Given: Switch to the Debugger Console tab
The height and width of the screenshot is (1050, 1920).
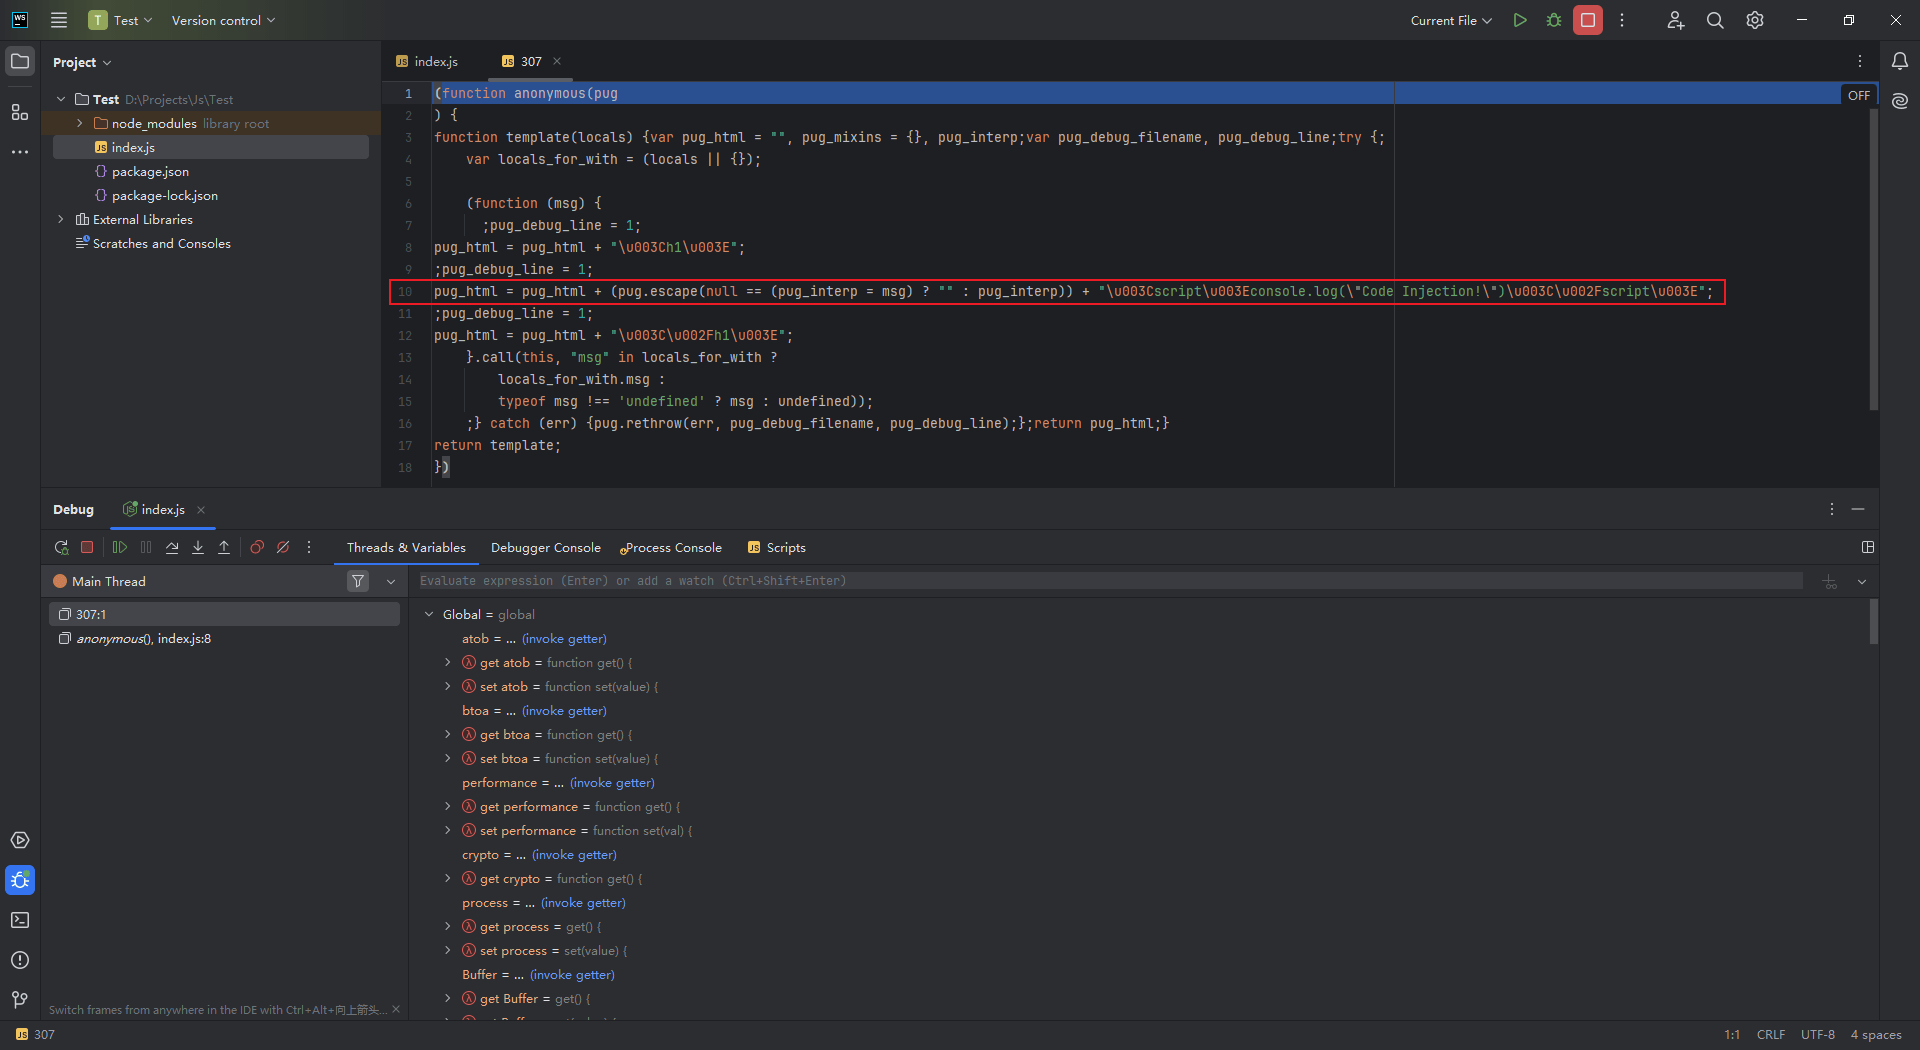Looking at the screenshot, I should [545, 547].
